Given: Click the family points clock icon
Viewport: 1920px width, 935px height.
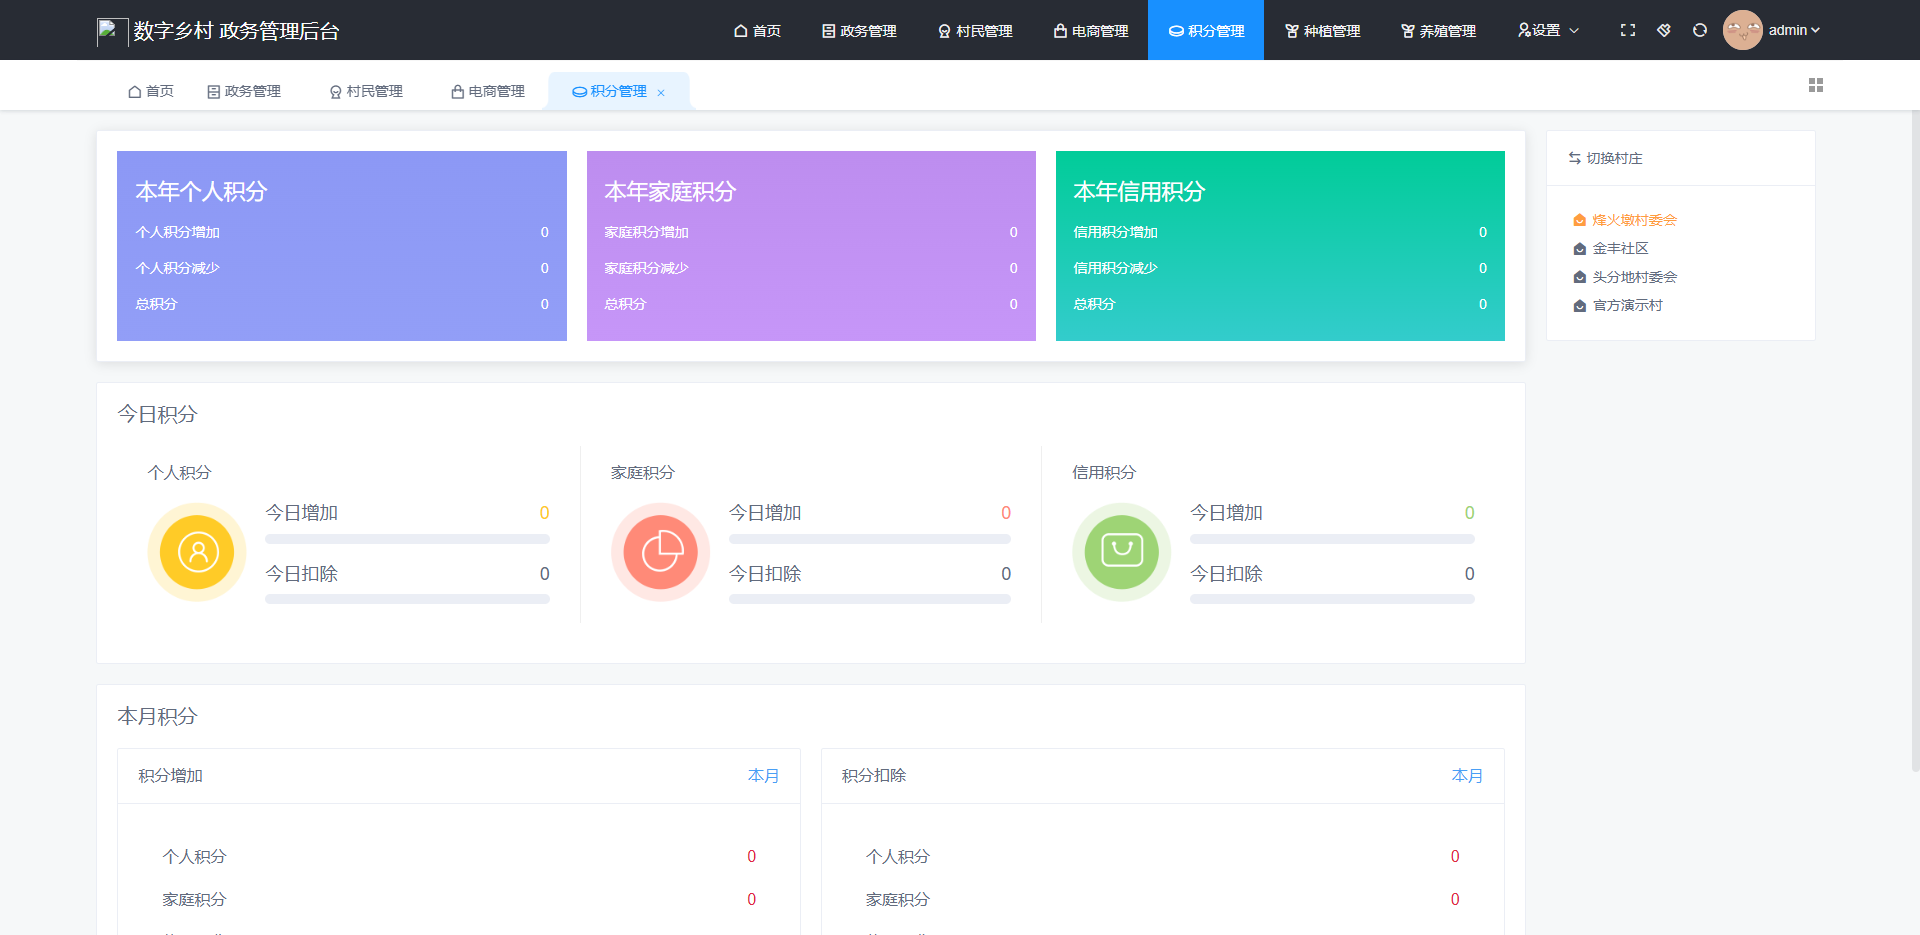Looking at the screenshot, I should [660, 552].
